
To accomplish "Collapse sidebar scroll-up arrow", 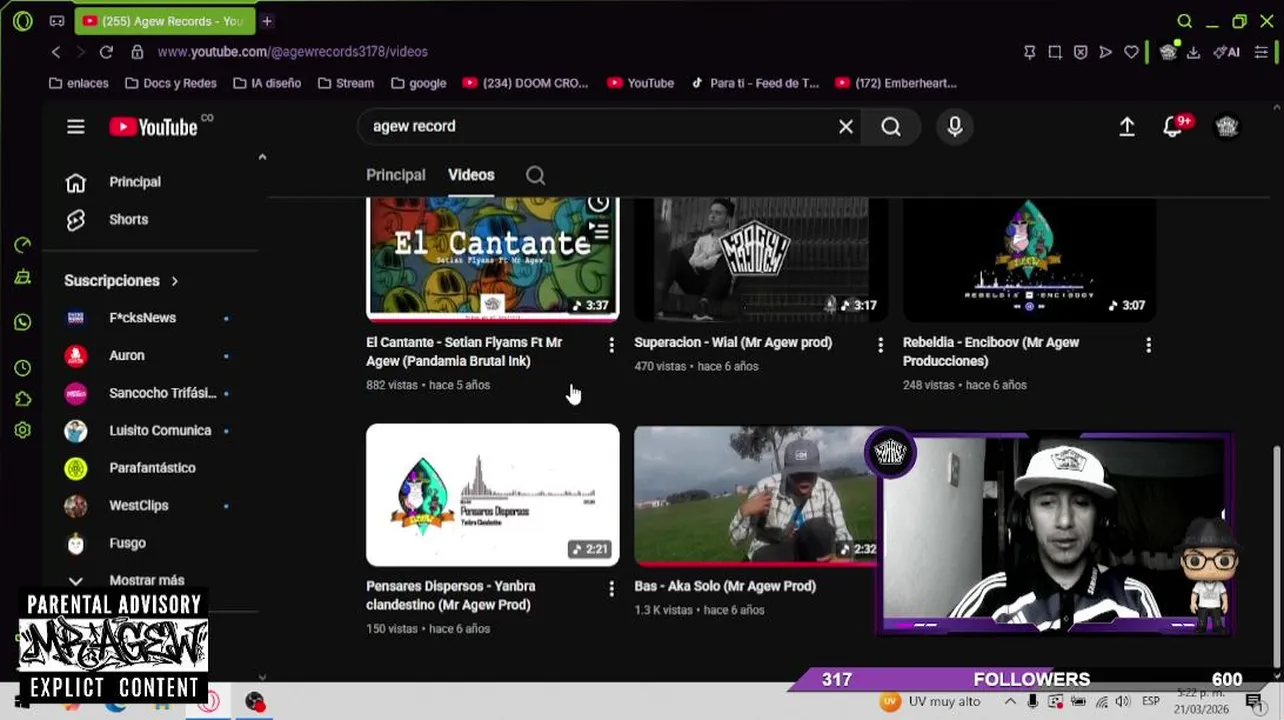I will [x=262, y=157].
